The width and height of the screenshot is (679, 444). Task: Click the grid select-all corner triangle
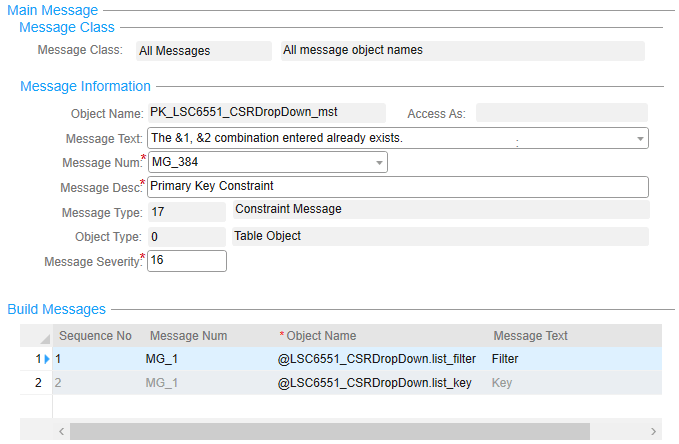[45, 338]
